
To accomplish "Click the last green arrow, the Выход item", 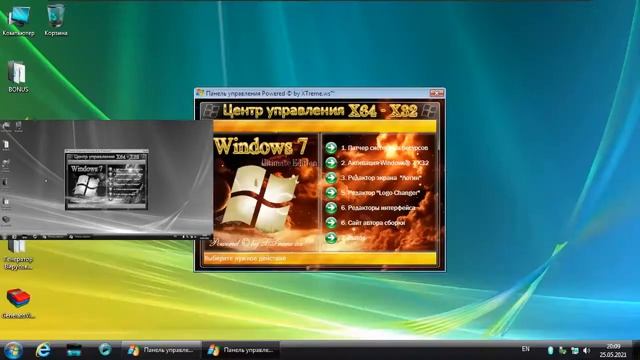I will tap(331, 238).
